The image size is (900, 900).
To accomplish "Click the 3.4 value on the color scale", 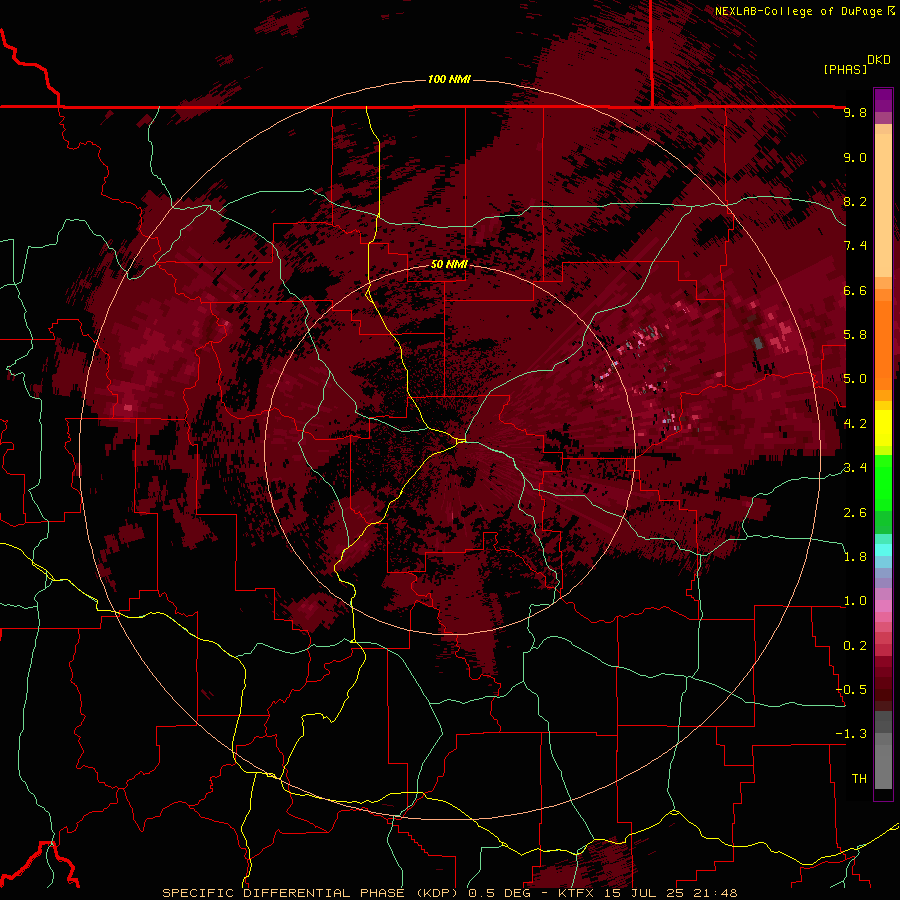I will click(855, 468).
